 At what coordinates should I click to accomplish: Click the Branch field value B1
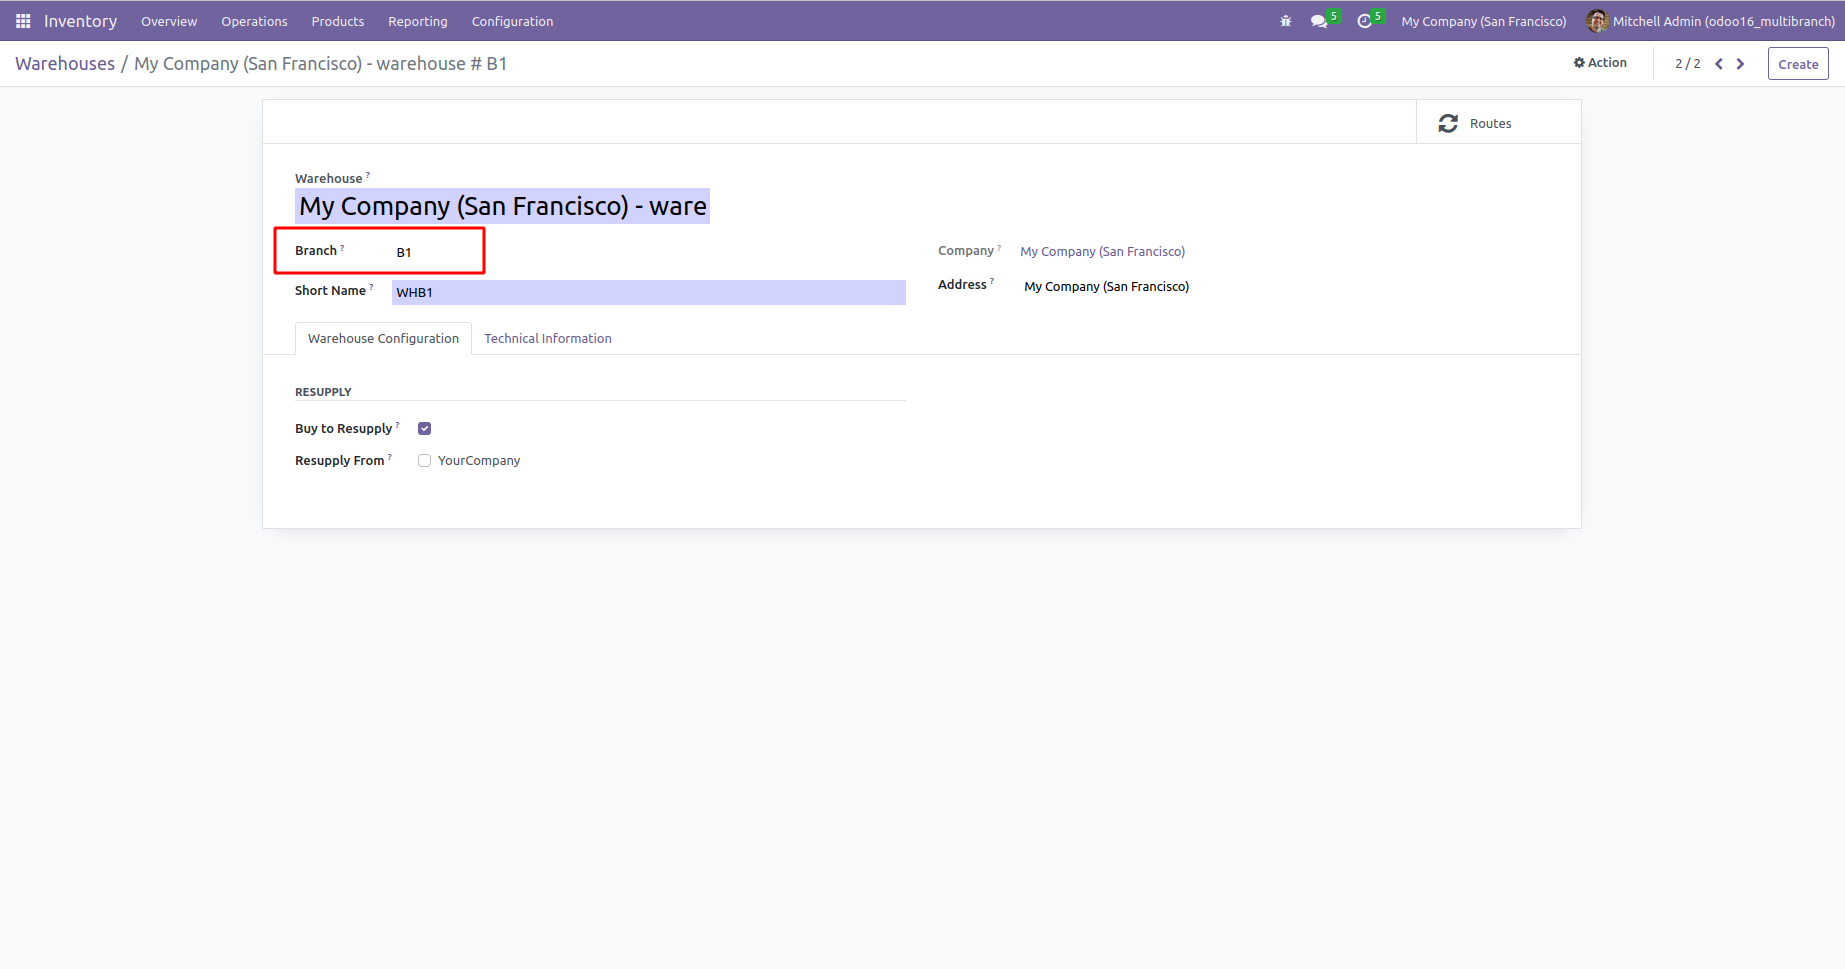coord(404,253)
